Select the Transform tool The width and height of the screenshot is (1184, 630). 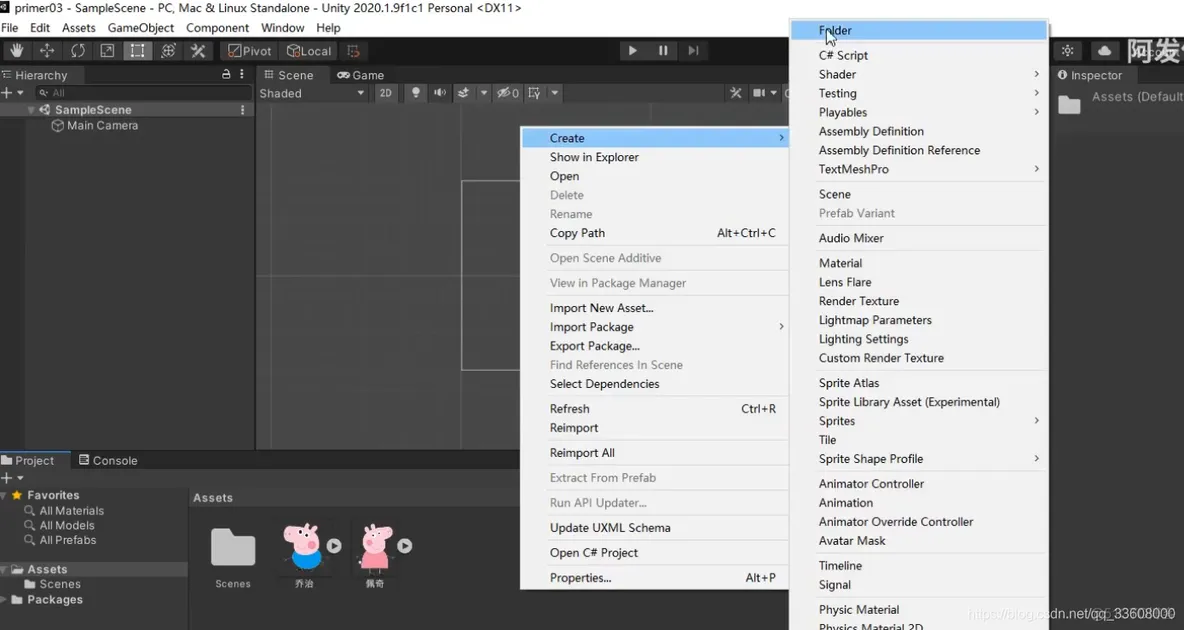[168, 51]
